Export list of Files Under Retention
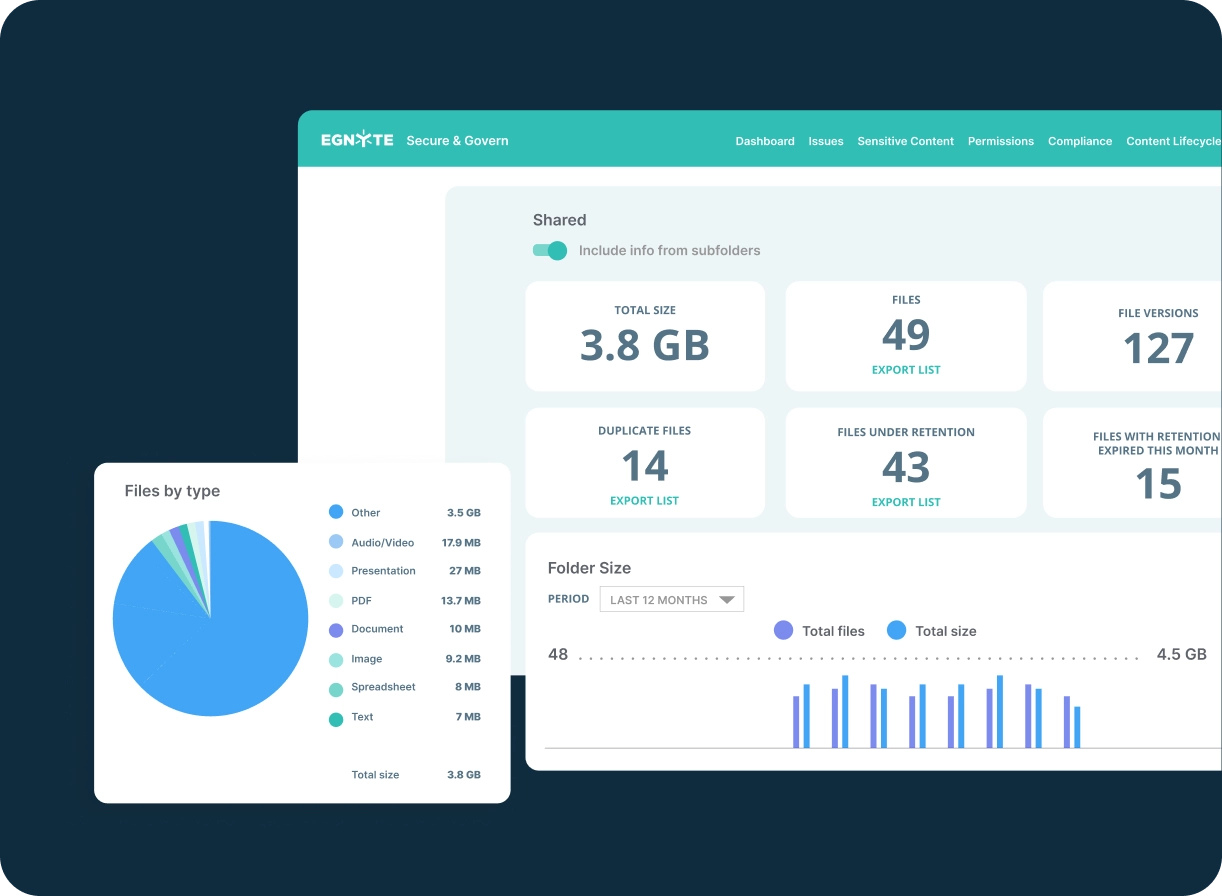1222x896 pixels. (x=906, y=502)
